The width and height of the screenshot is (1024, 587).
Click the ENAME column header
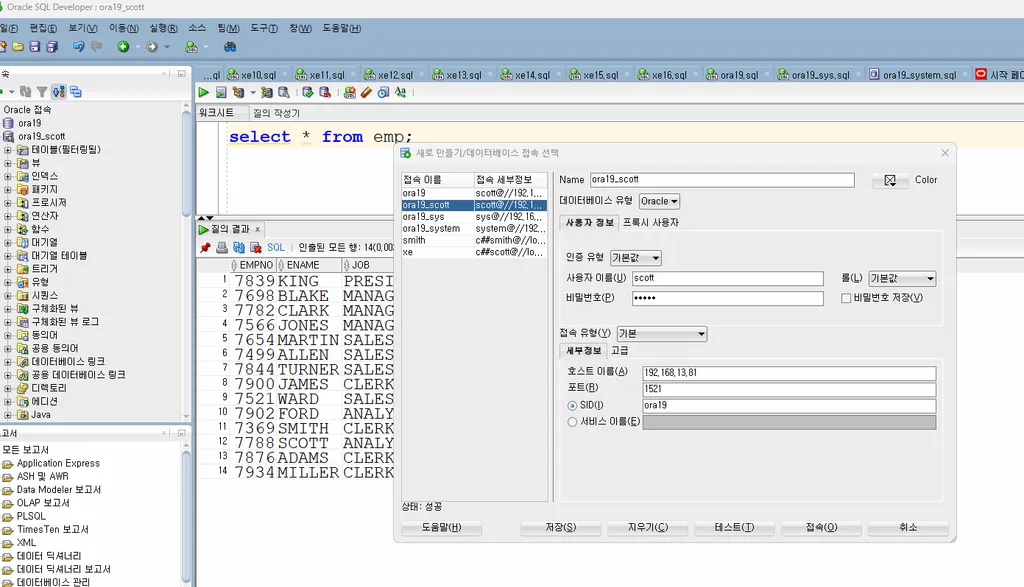coord(308,265)
